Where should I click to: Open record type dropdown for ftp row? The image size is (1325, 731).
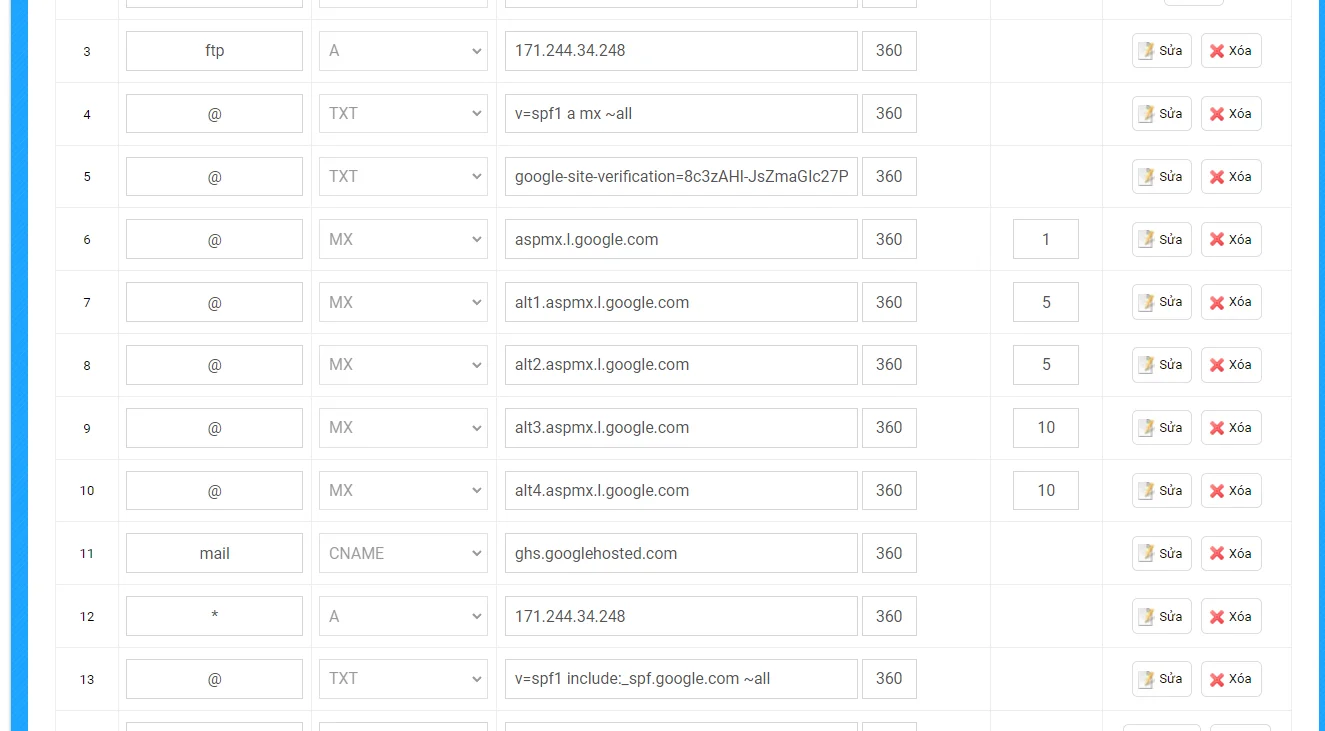coord(403,51)
